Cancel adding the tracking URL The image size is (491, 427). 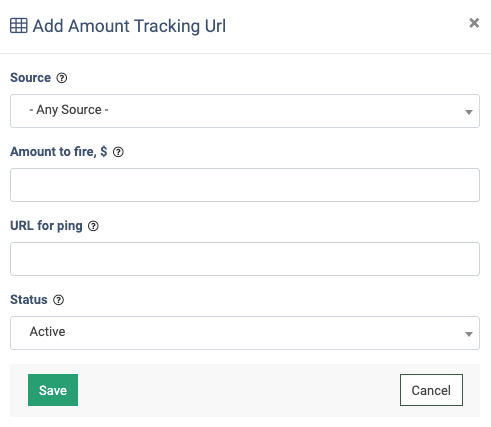pos(431,390)
